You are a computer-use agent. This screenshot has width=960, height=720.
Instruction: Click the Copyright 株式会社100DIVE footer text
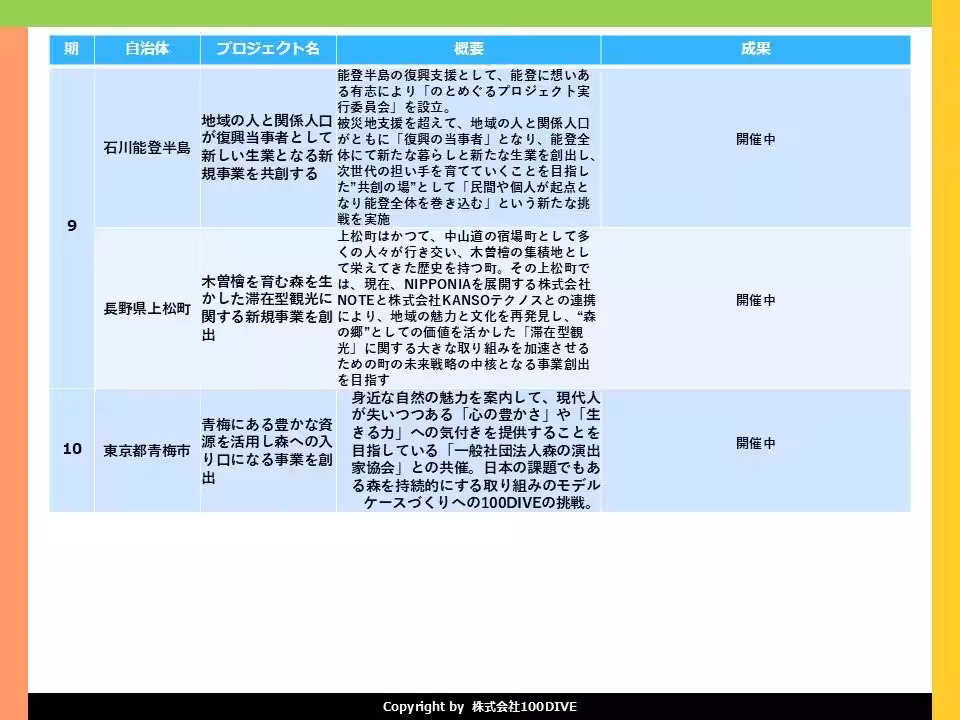(x=480, y=706)
